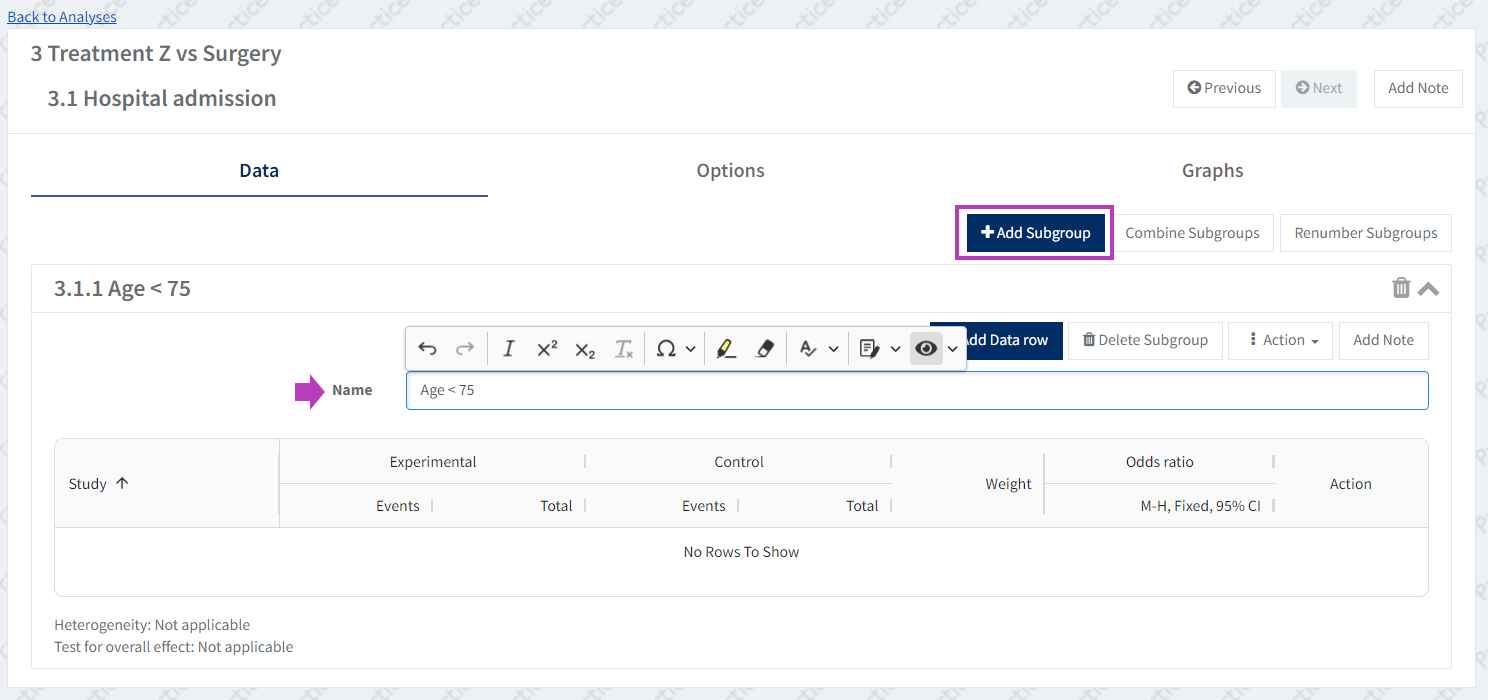Switch to the Options tab
The width and height of the screenshot is (1488, 700).
pyautogui.click(x=730, y=171)
